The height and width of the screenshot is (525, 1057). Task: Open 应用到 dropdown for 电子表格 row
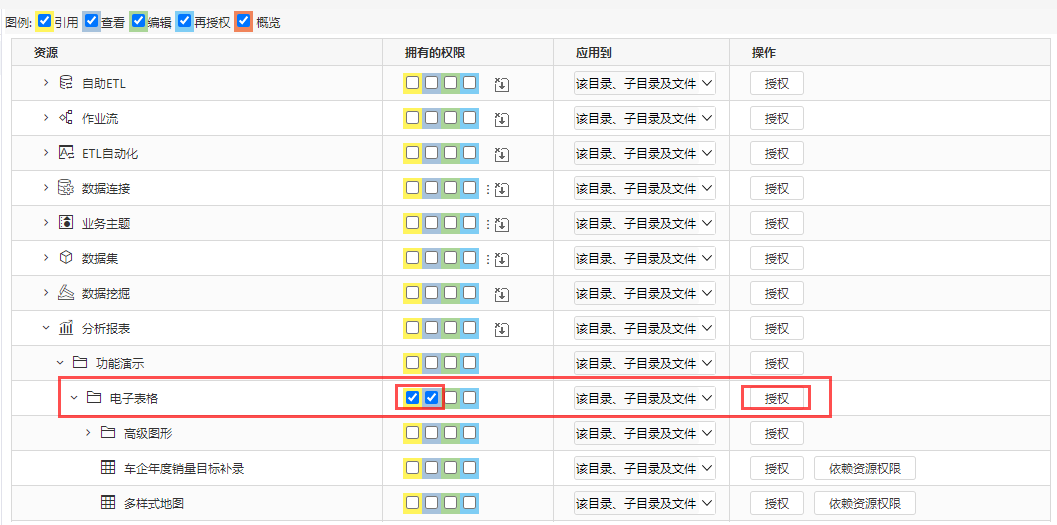644,398
